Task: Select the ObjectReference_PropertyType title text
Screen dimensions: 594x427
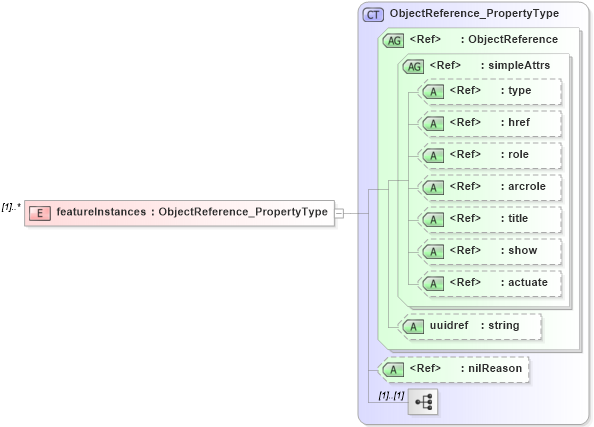Action: [x=474, y=14]
